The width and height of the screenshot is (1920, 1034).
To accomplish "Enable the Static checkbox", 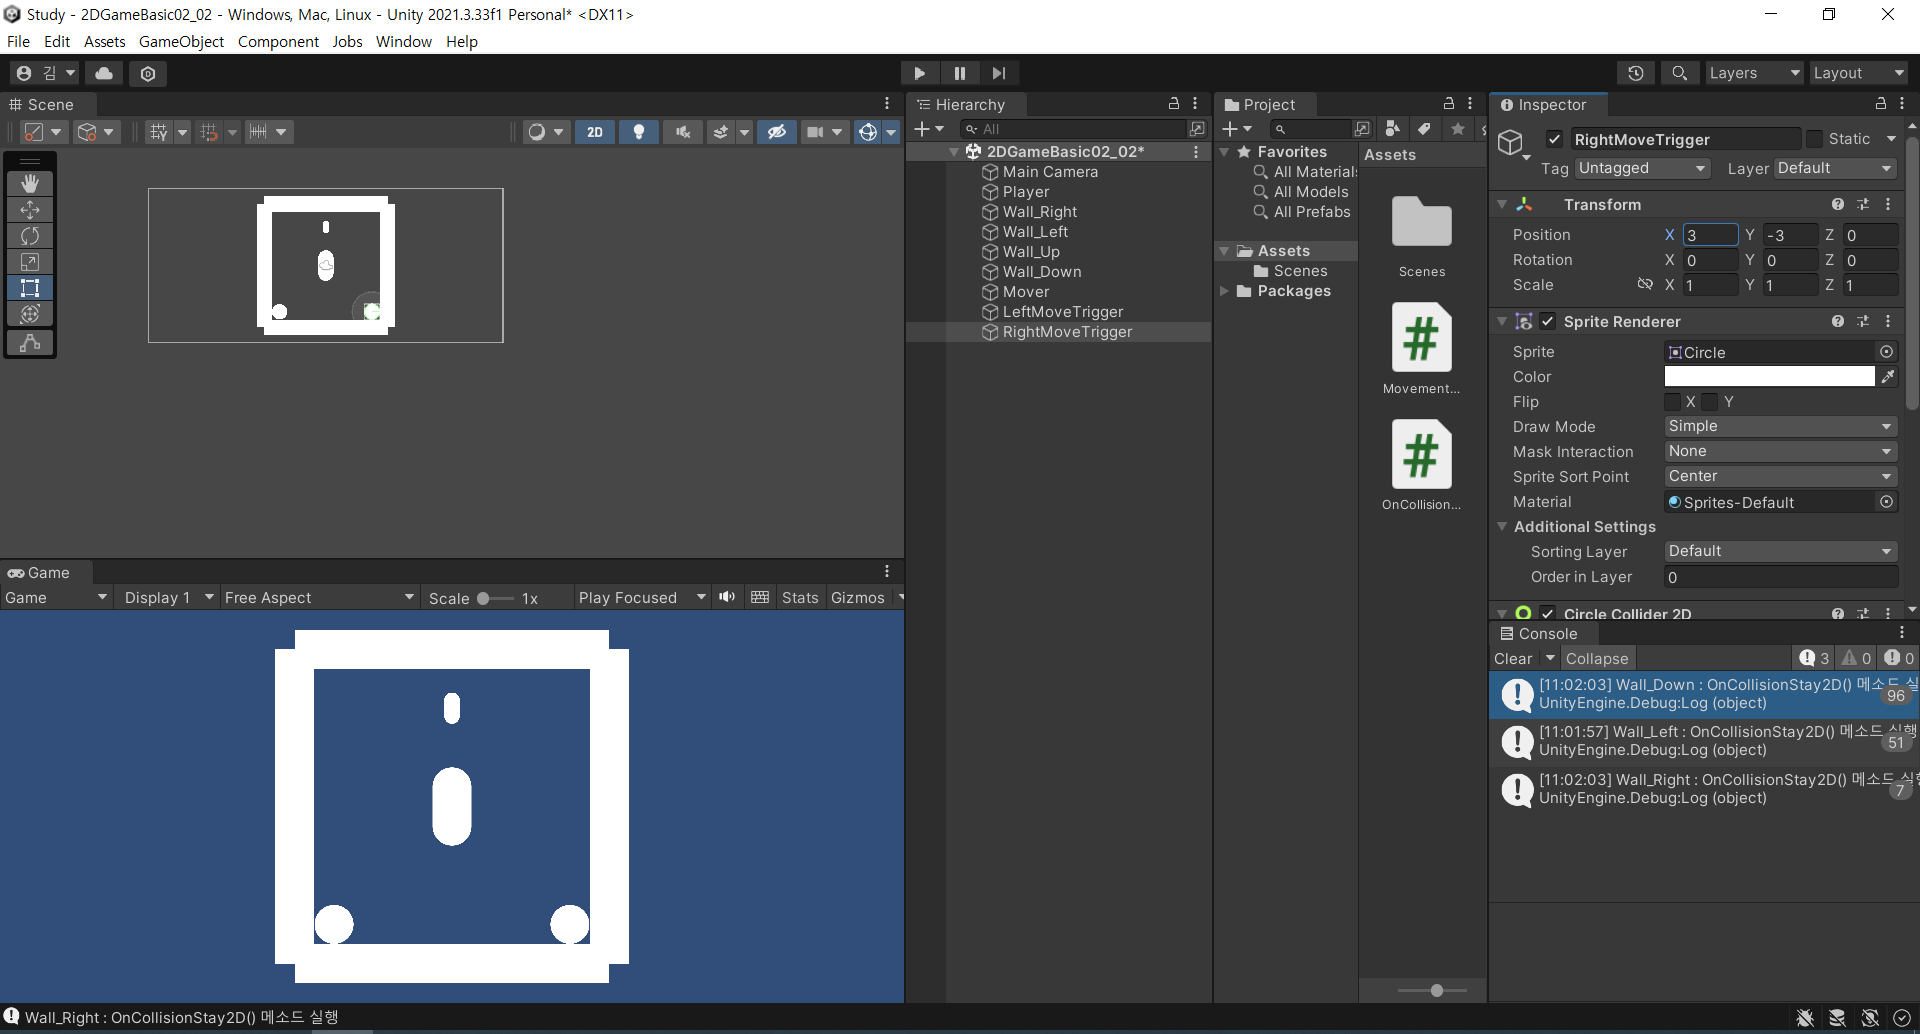I will click(1814, 139).
